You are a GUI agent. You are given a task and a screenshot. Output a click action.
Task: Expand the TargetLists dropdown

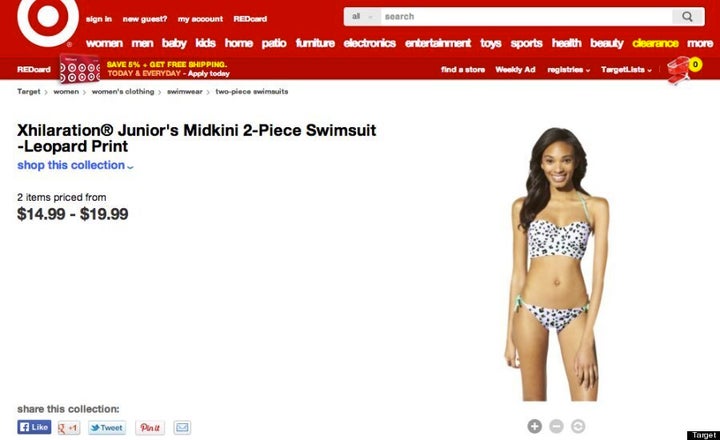[626, 70]
